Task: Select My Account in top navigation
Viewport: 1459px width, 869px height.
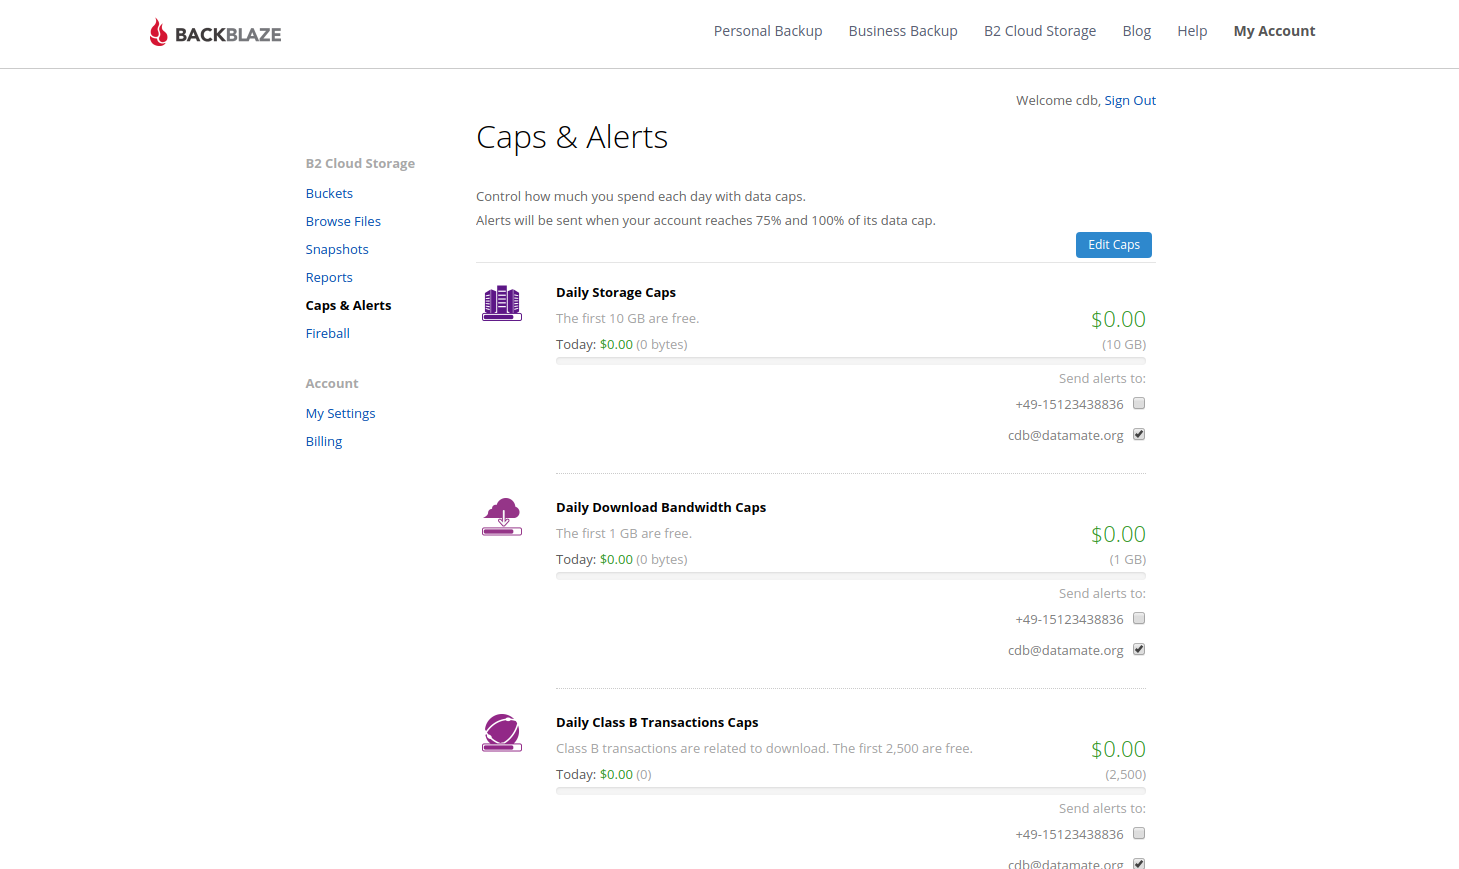Action: (x=1274, y=31)
